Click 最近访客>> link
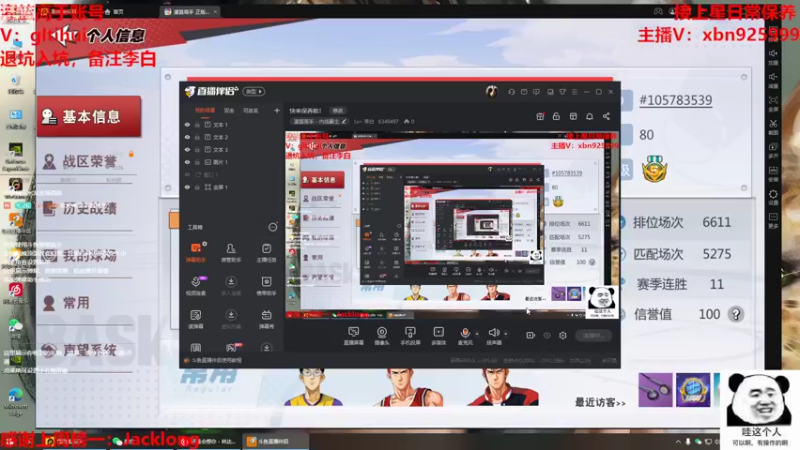The height and width of the screenshot is (450, 800). [x=600, y=403]
